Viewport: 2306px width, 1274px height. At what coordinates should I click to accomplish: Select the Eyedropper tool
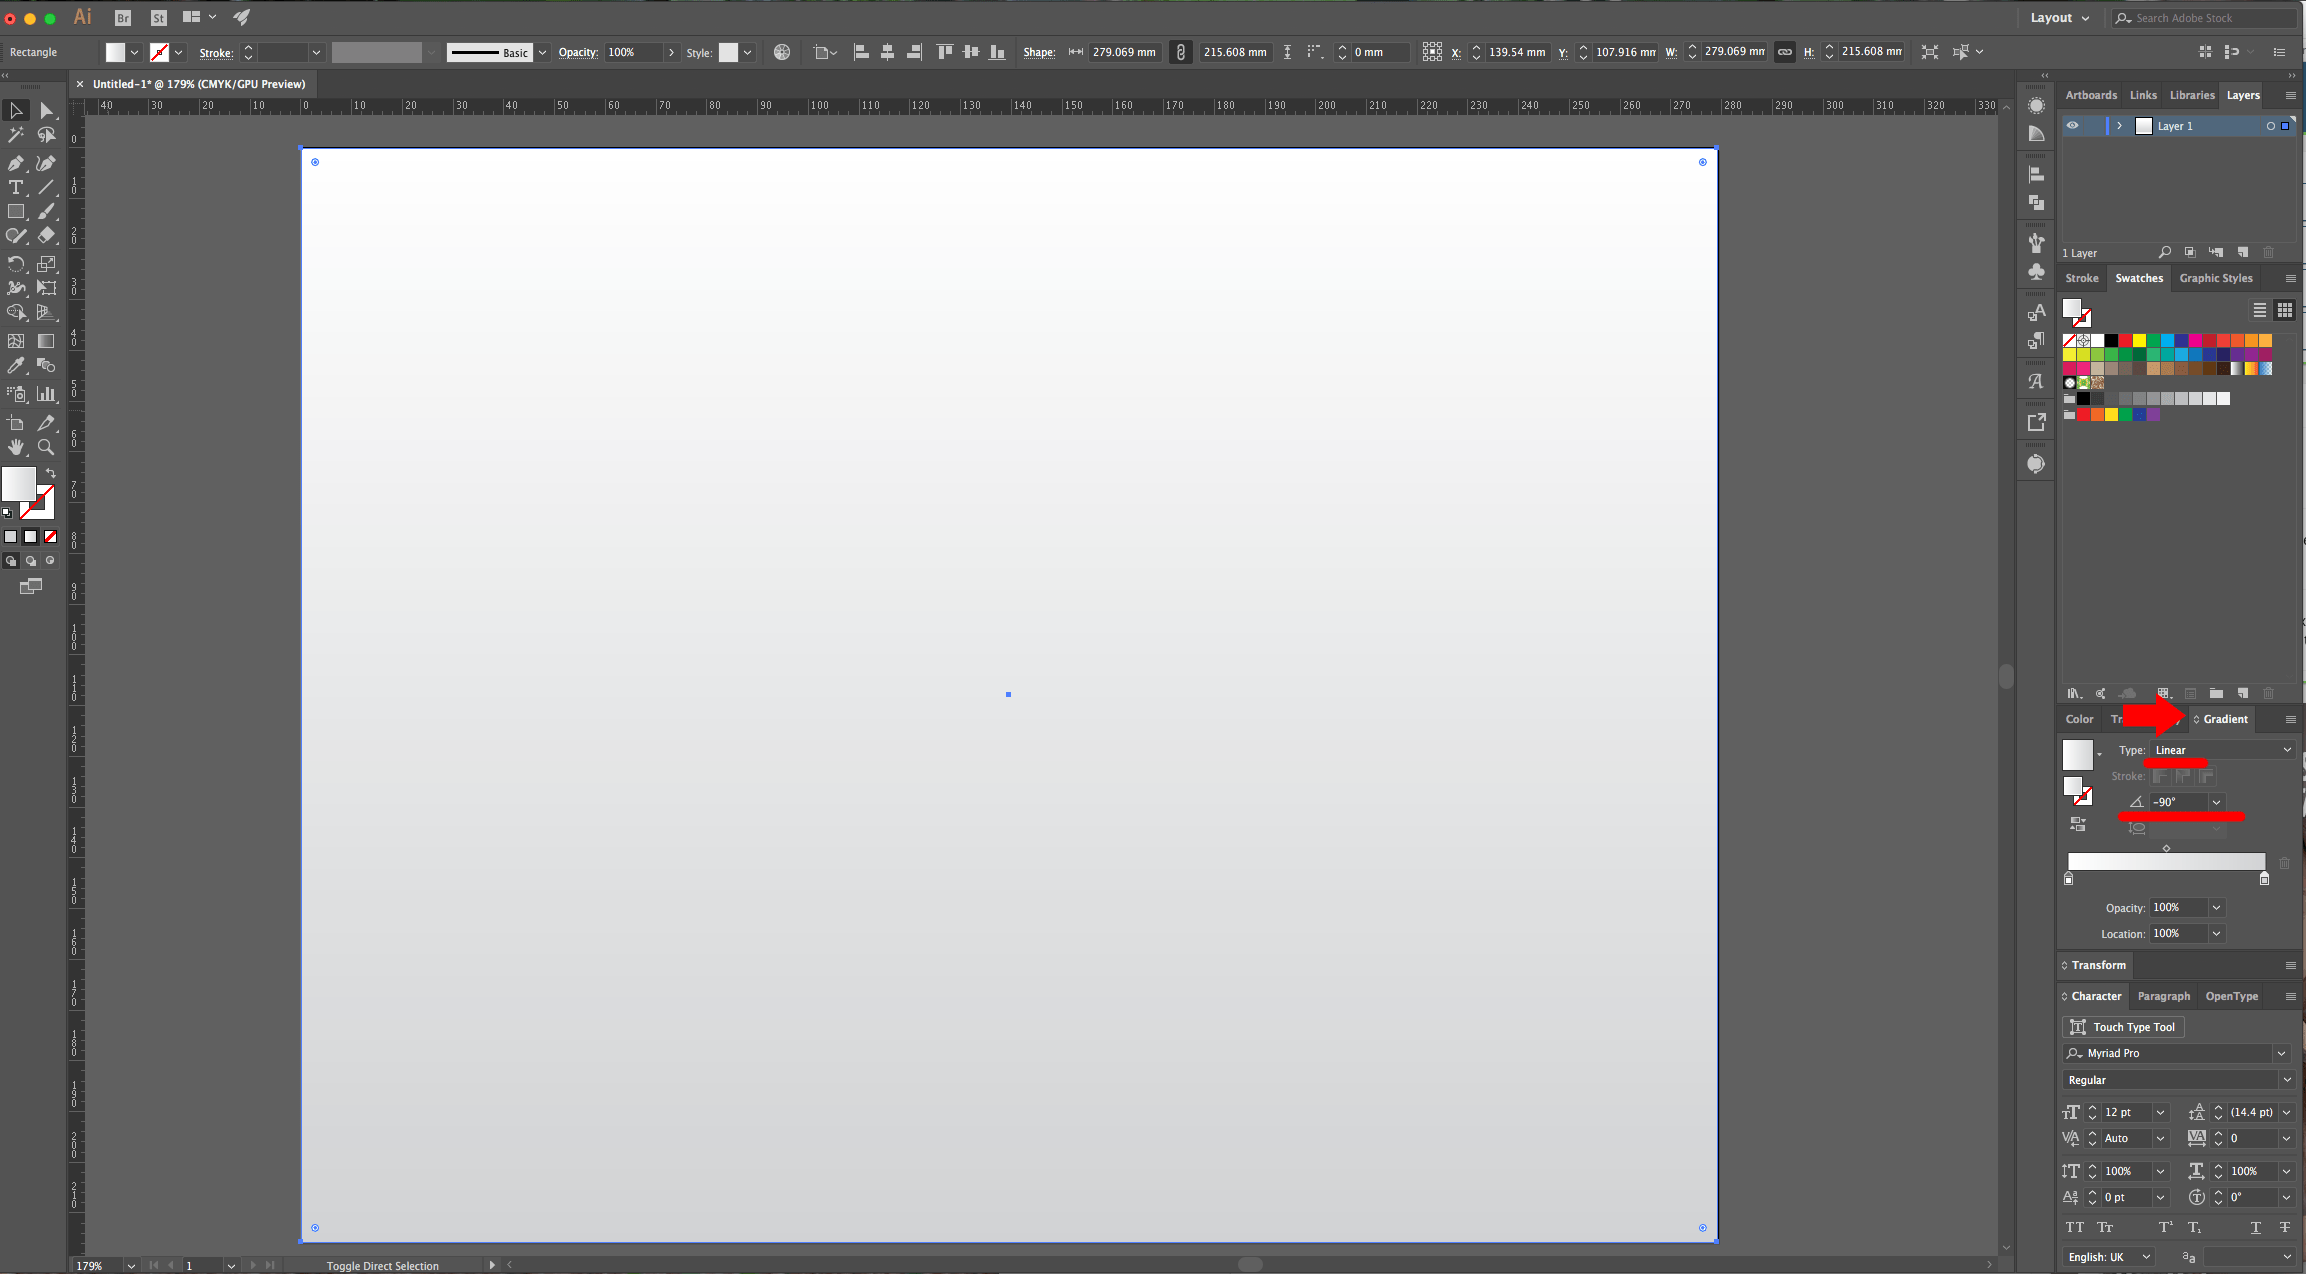click(x=16, y=365)
